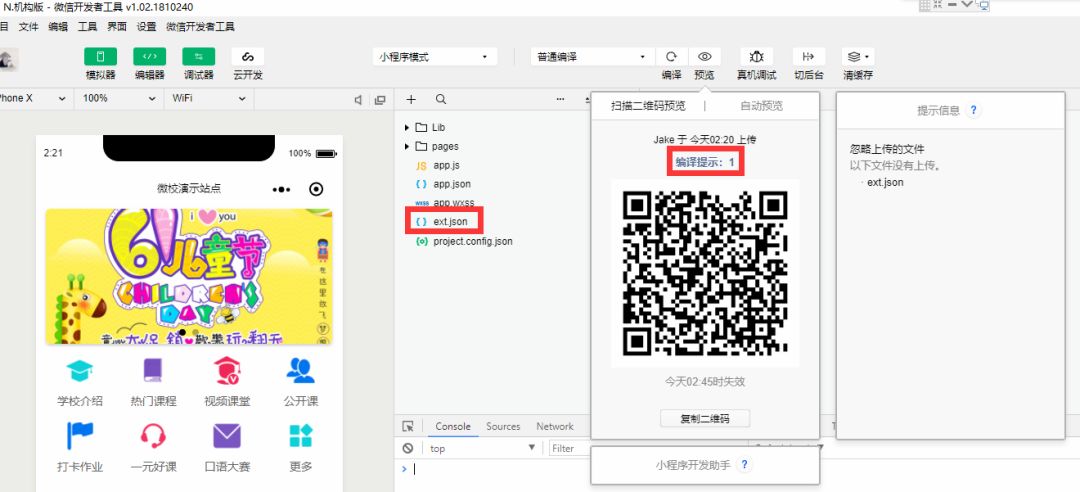The height and width of the screenshot is (492, 1080).
Task: Click the user avatar in toolbar
Action: [x=8, y=59]
